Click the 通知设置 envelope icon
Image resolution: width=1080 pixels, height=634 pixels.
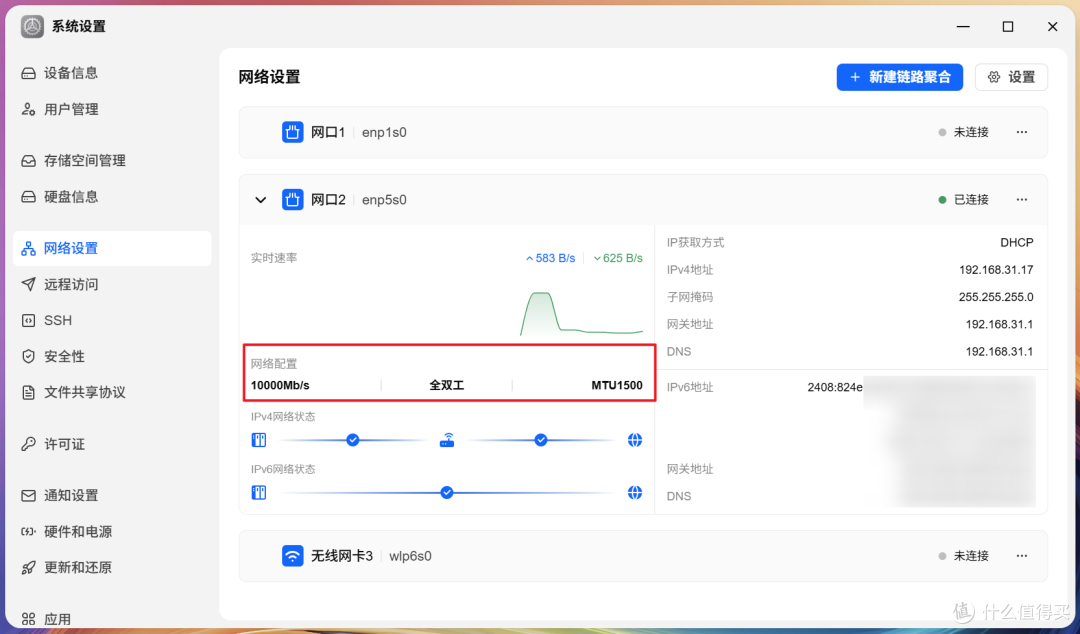pyautogui.click(x=28, y=495)
